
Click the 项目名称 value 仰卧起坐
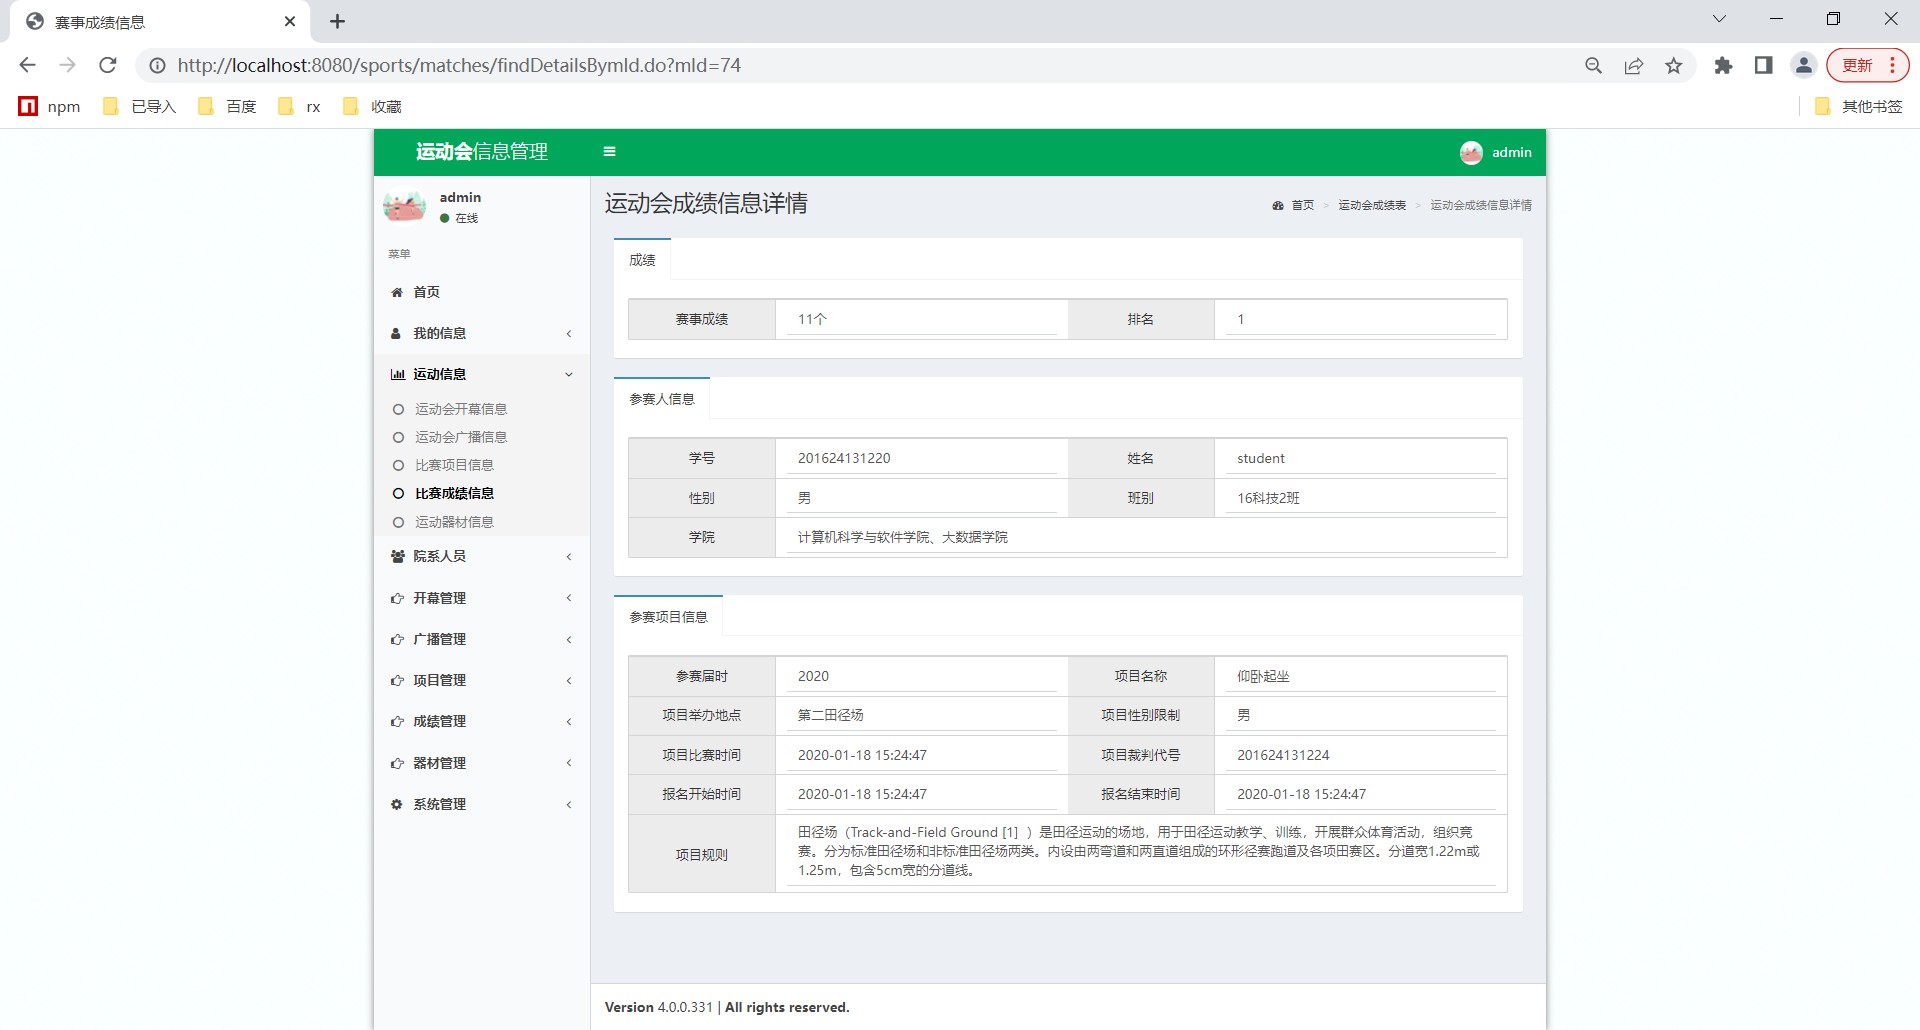[1263, 676]
